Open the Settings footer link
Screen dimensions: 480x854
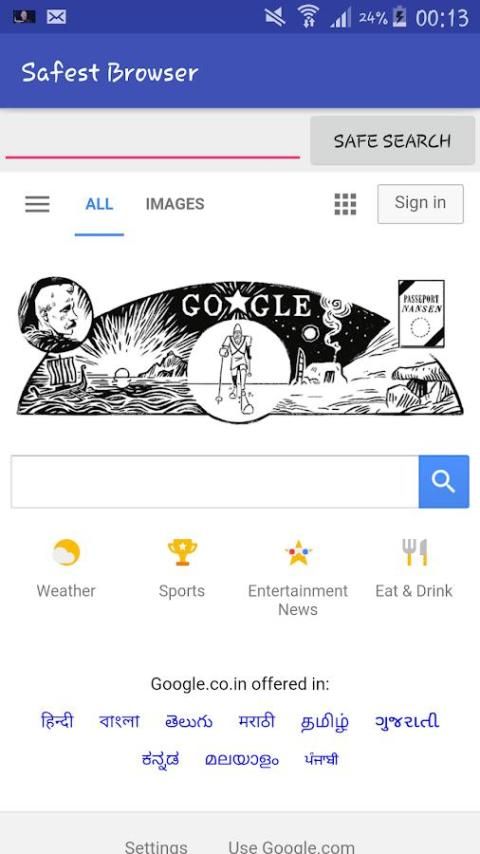coord(156,847)
